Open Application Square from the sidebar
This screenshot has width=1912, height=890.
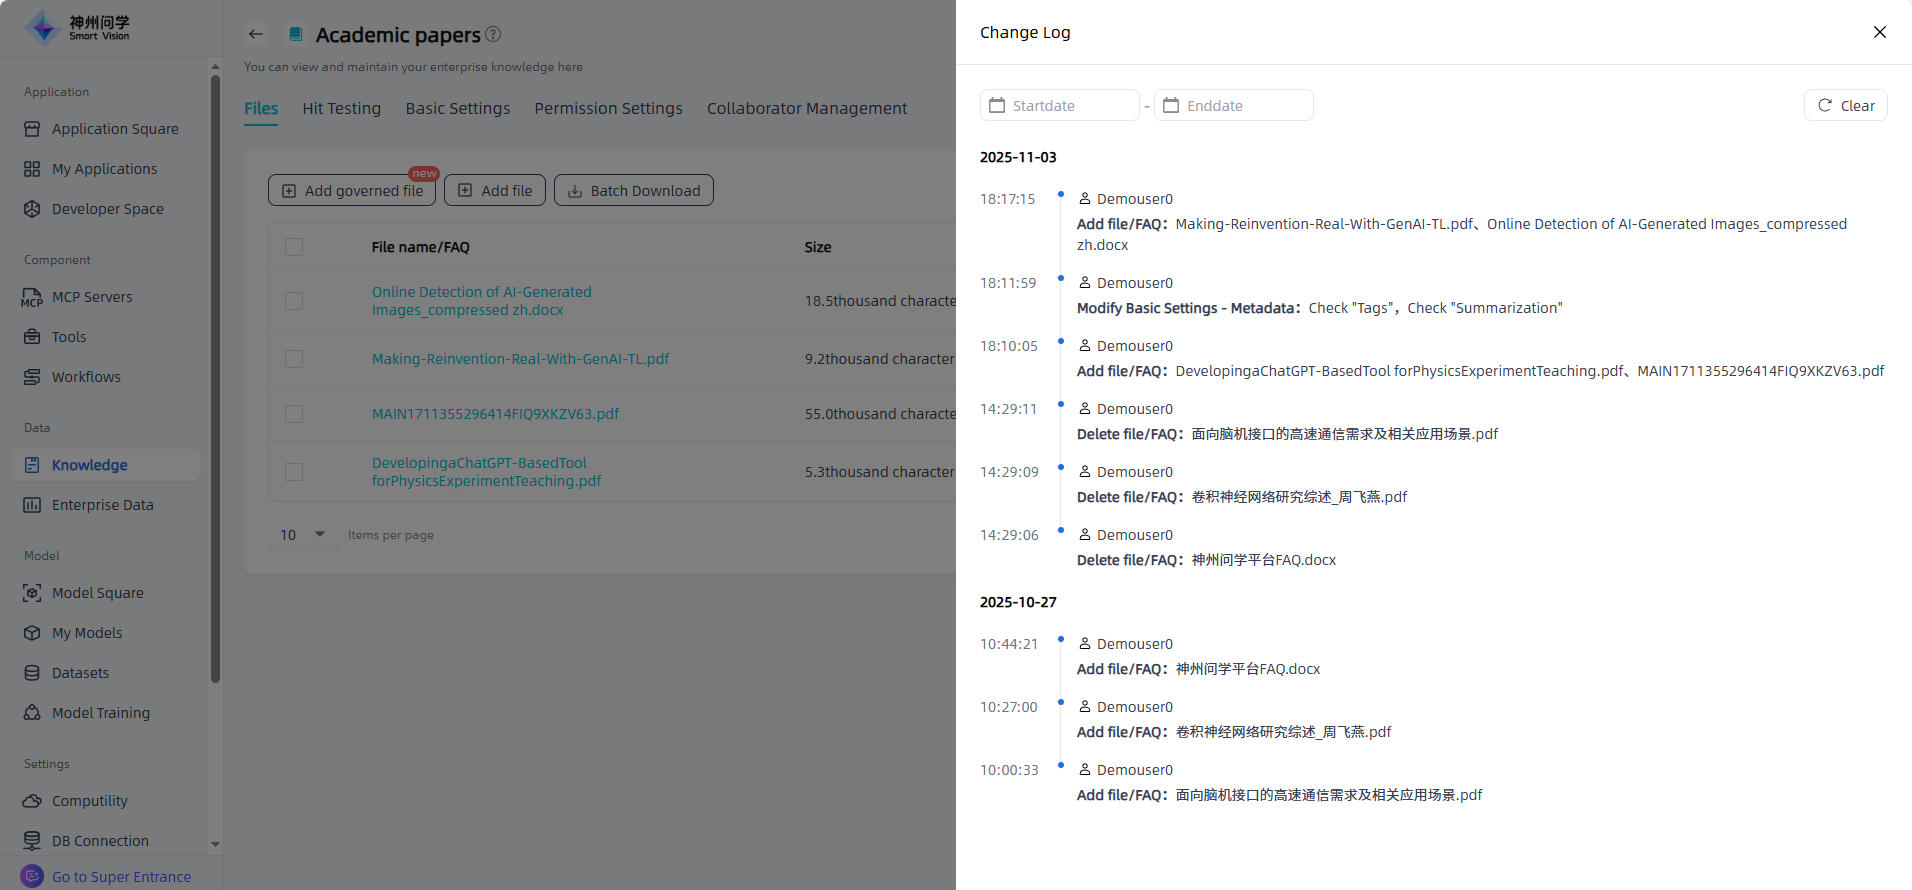pyautogui.click(x=114, y=129)
